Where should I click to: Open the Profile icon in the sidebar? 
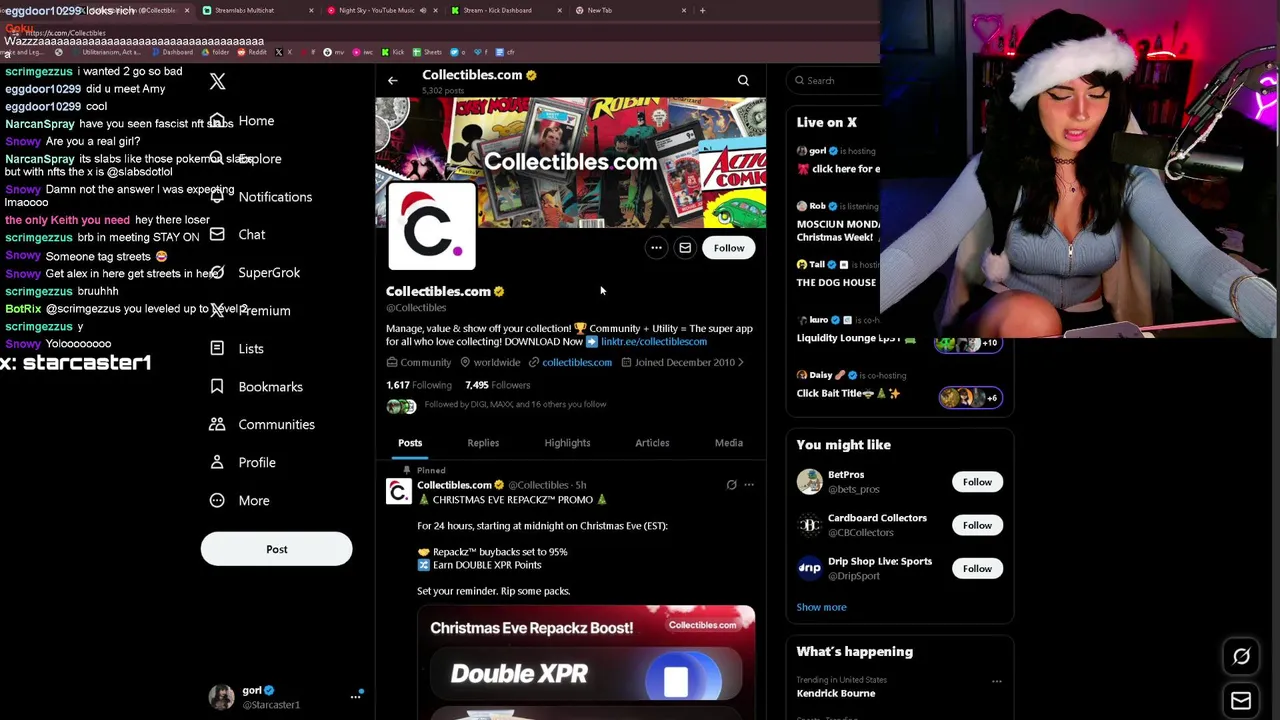[217, 462]
